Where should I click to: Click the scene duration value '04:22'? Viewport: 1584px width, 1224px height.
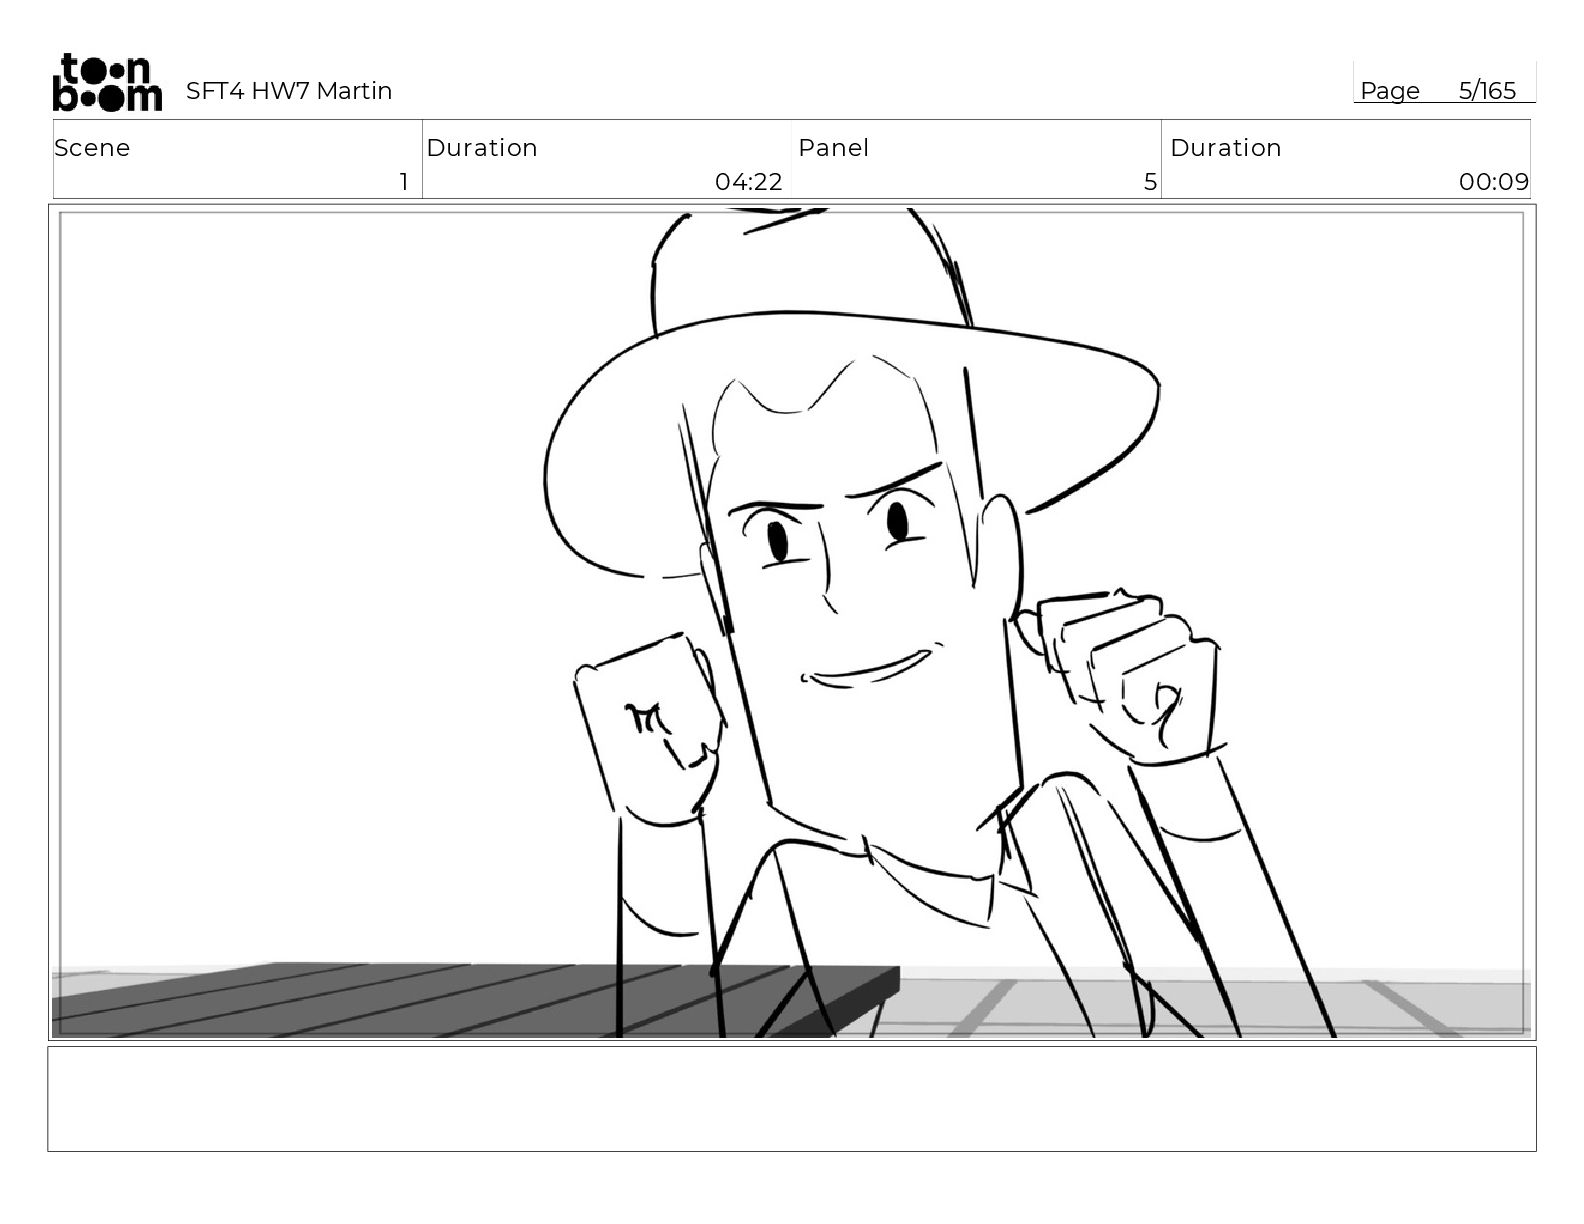pyautogui.click(x=748, y=182)
